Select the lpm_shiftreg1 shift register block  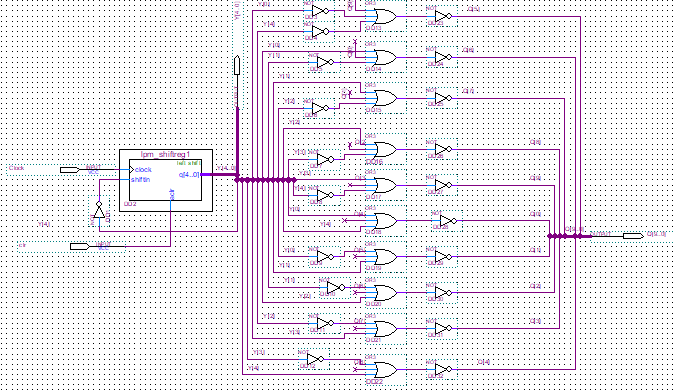click(166, 180)
